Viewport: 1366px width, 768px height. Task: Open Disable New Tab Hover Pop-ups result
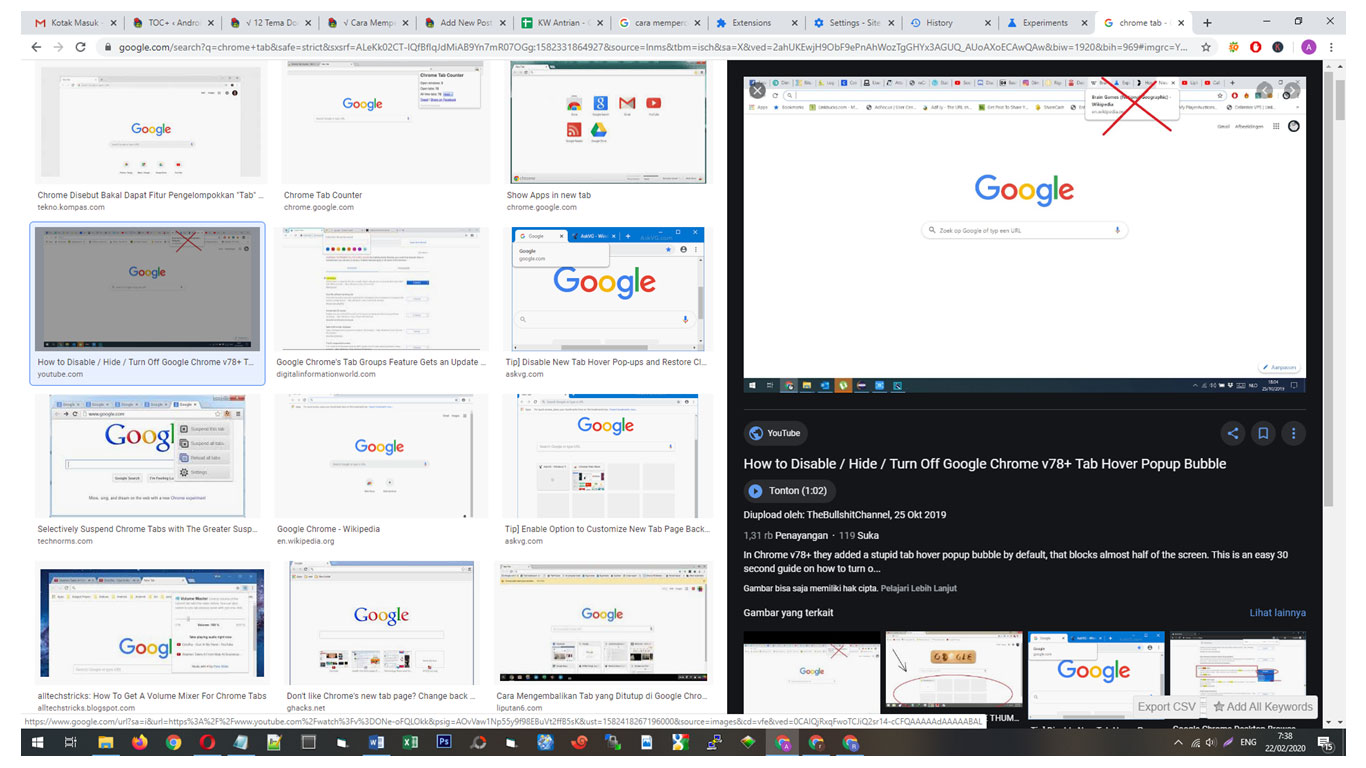pos(608,289)
